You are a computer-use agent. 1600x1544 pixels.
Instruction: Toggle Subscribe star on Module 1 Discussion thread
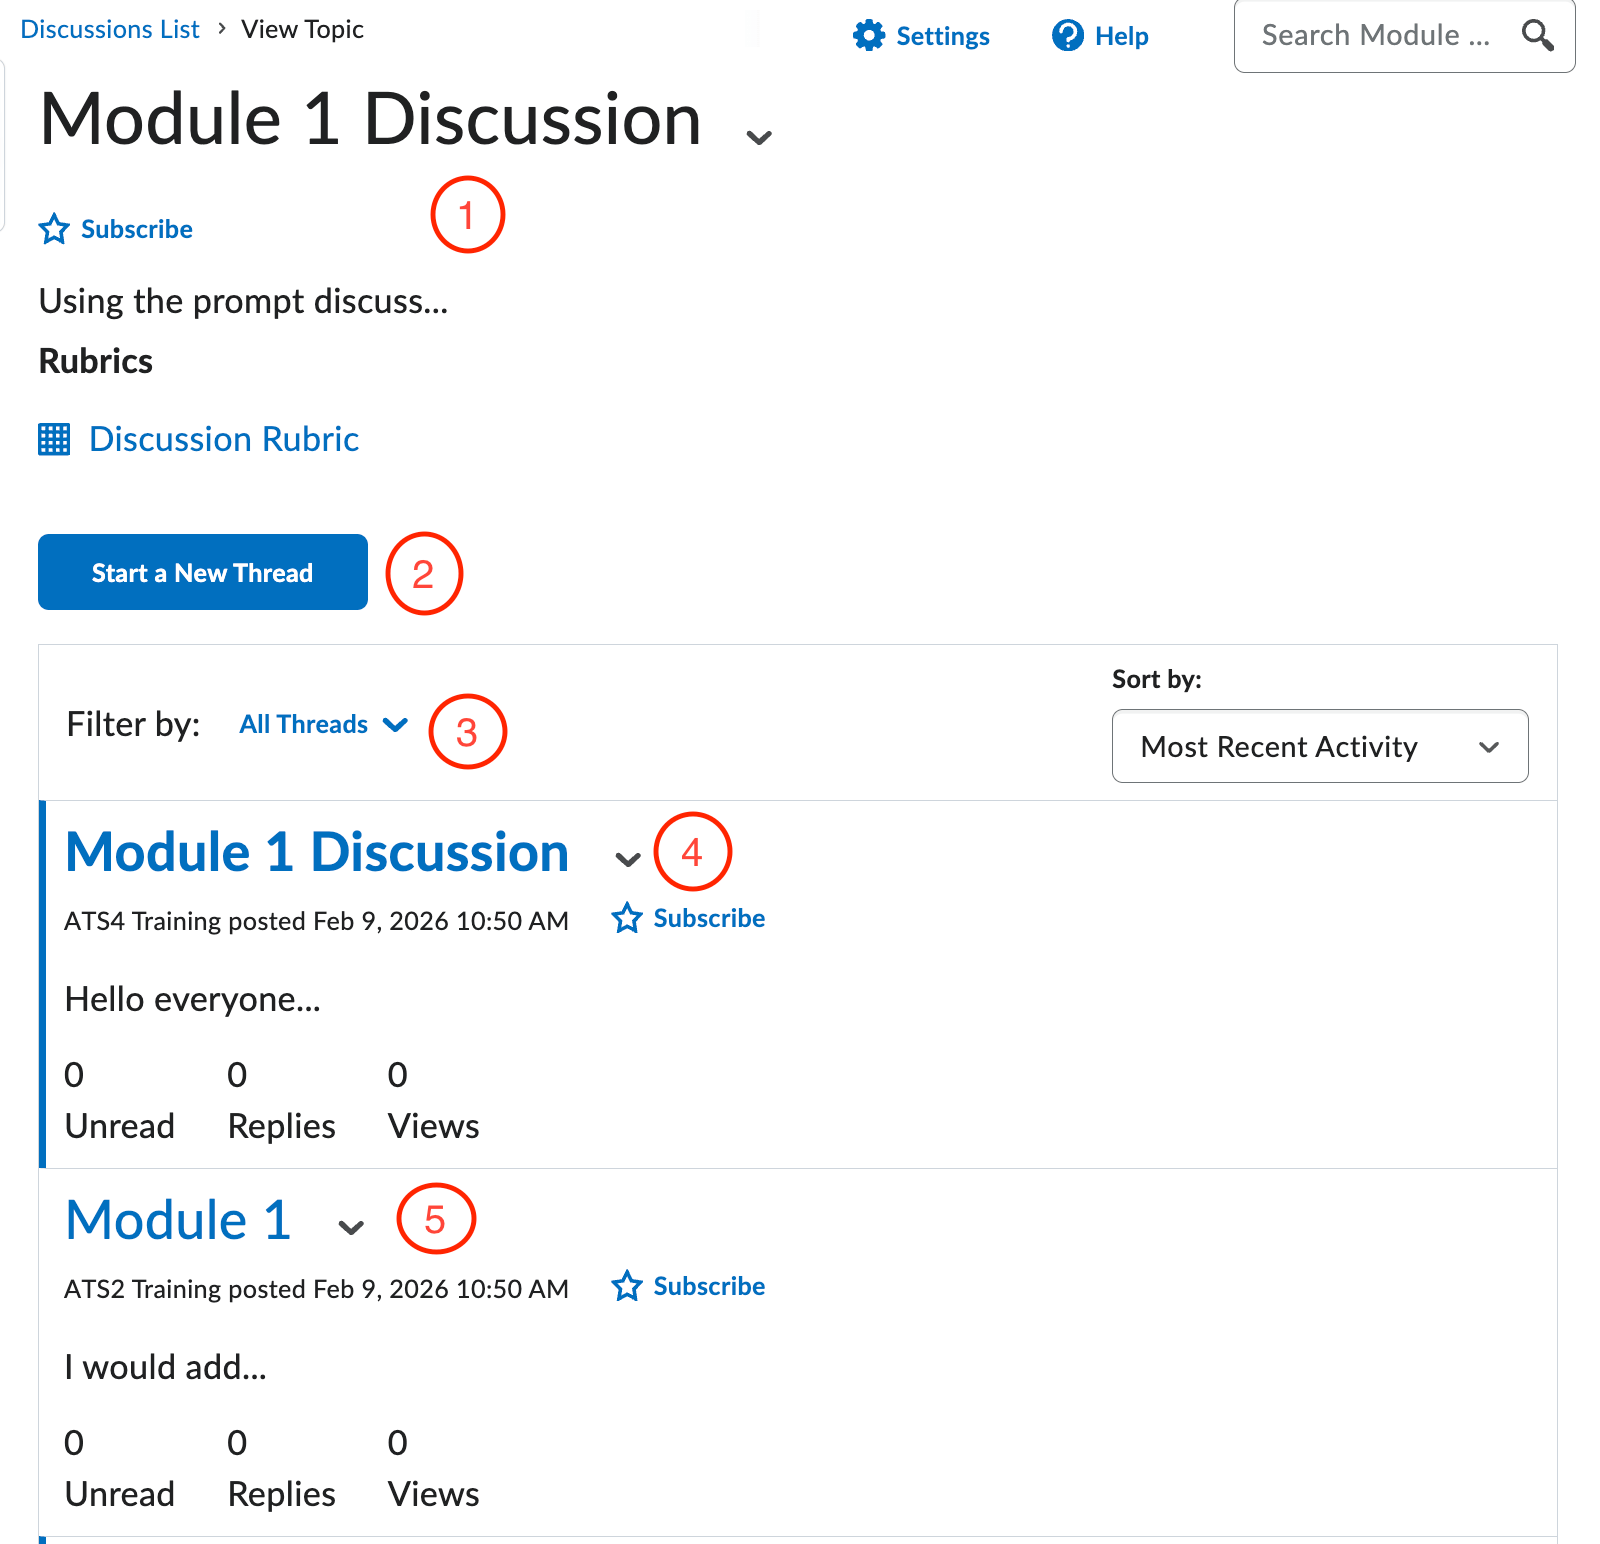pos(626,917)
